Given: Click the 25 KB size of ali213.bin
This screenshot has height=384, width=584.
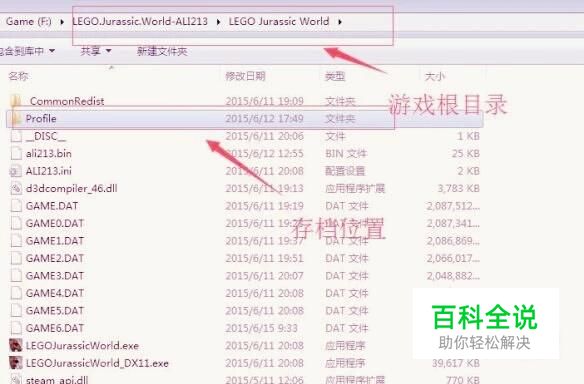Looking at the screenshot, I should 466,153.
